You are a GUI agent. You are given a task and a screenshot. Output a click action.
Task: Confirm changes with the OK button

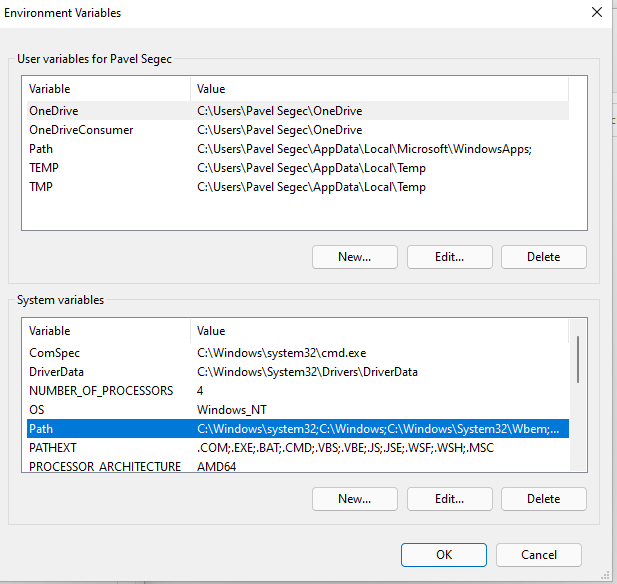pyautogui.click(x=444, y=555)
